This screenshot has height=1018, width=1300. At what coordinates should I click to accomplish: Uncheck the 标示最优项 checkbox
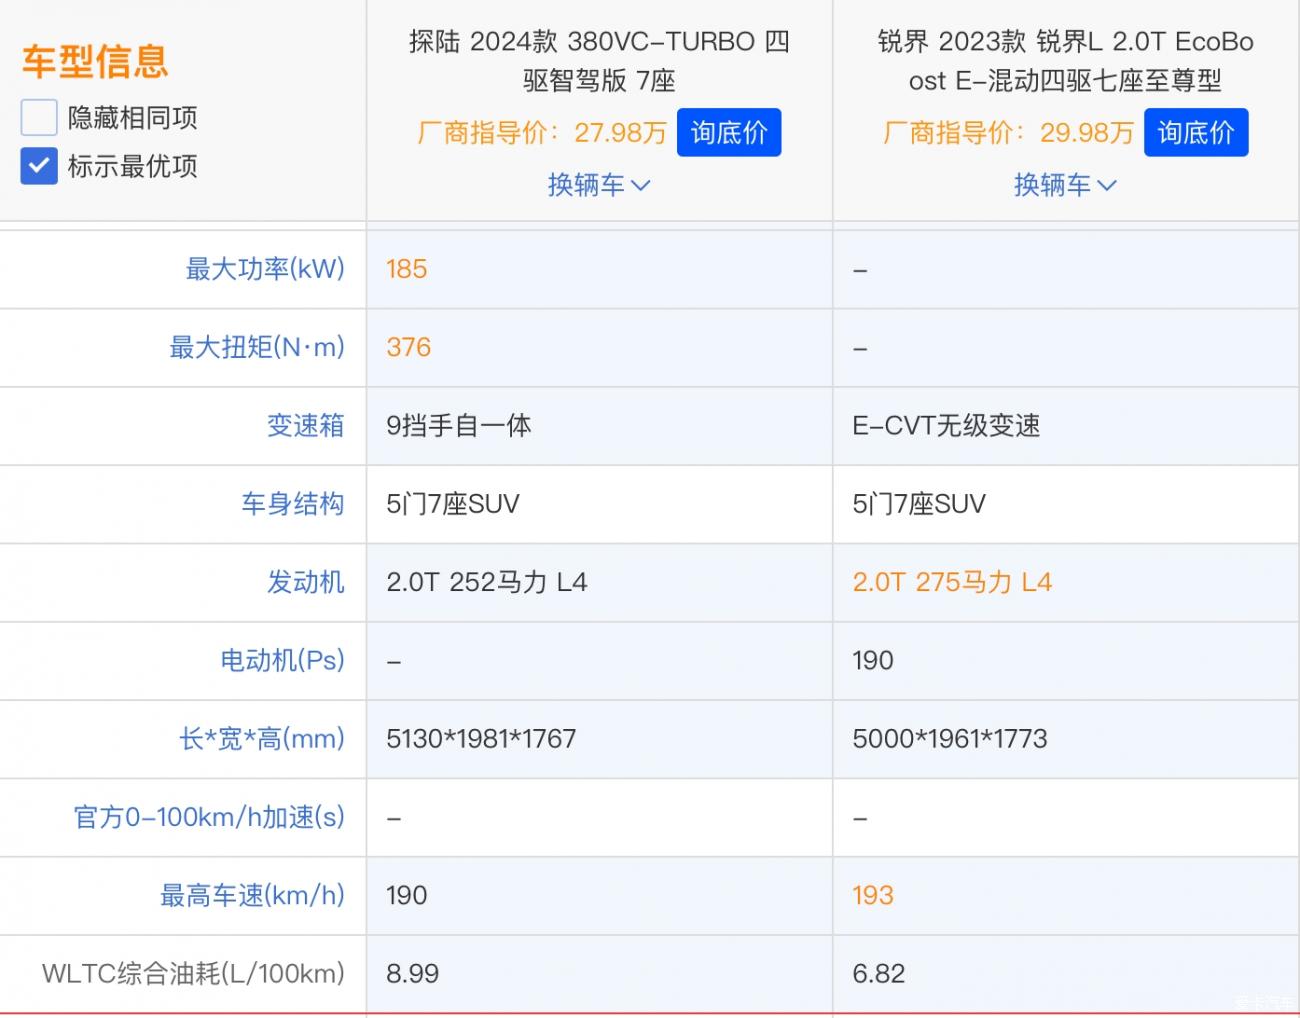point(39,166)
